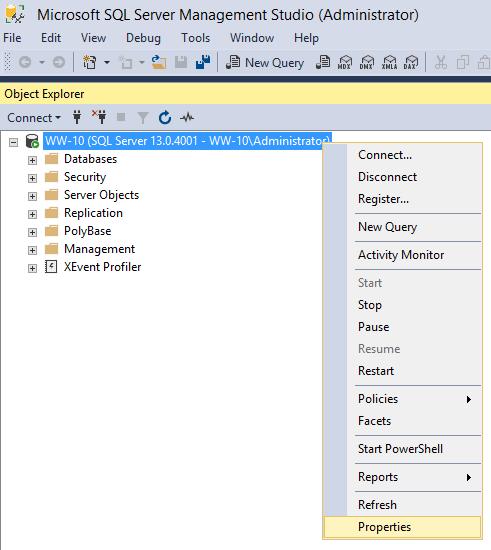Select the PolyBase tree item
The height and width of the screenshot is (550, 491).
coord(87,231)
